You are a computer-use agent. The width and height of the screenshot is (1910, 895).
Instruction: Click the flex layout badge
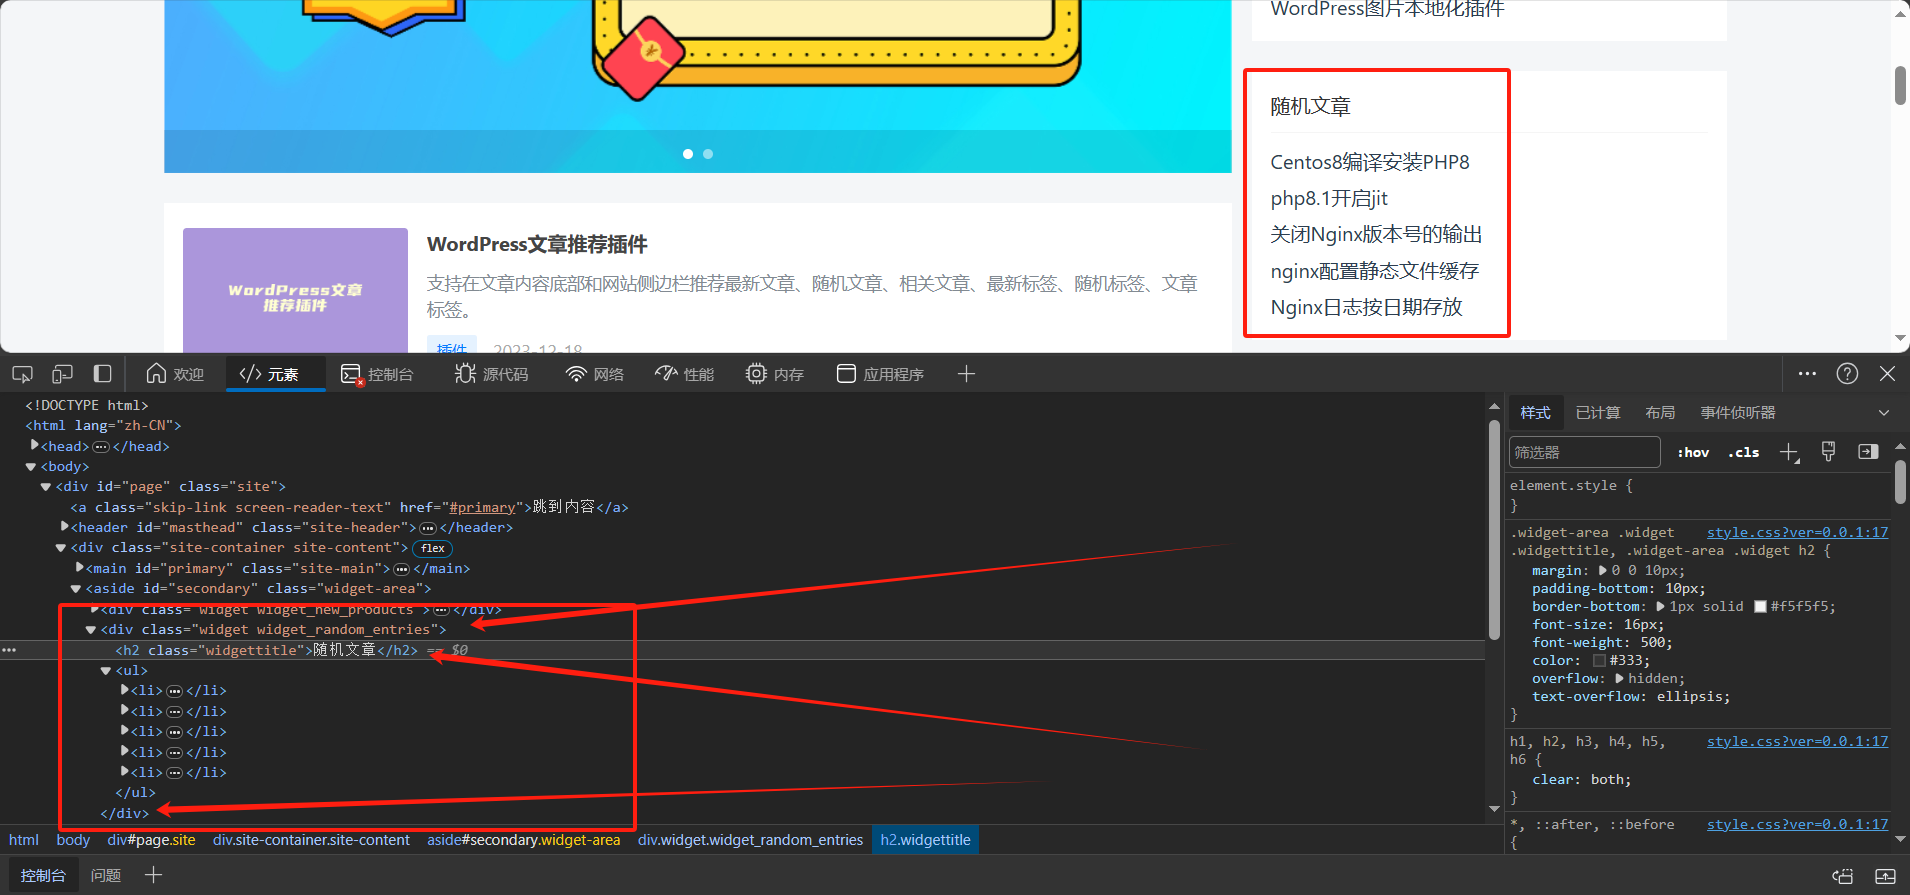click(433, 548)
